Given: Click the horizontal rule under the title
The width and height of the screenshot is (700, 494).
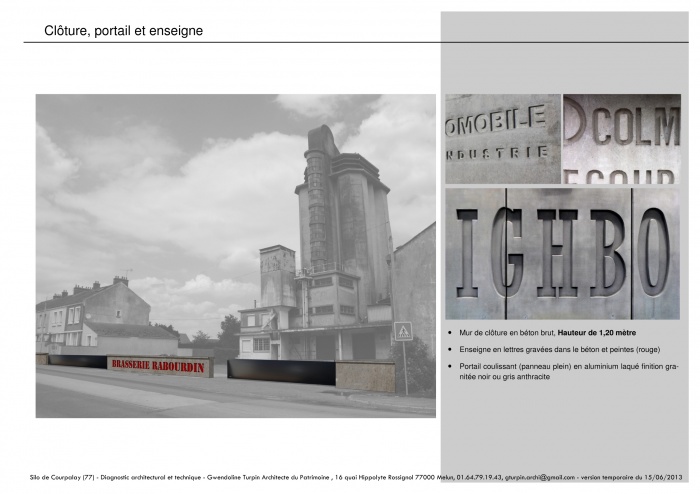Looking at the screenshot, I should pyautogui.click(x=350, y=43).
